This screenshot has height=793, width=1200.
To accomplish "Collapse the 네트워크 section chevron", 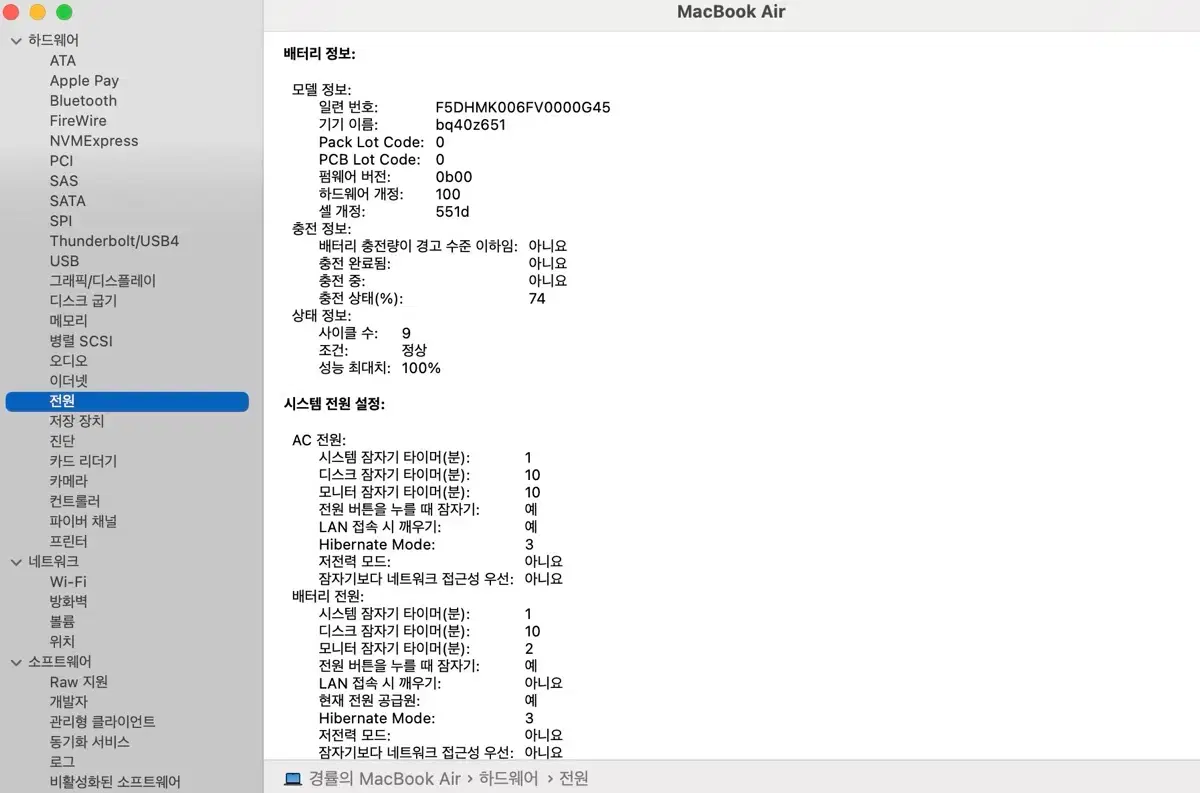I will click(16, 562).
